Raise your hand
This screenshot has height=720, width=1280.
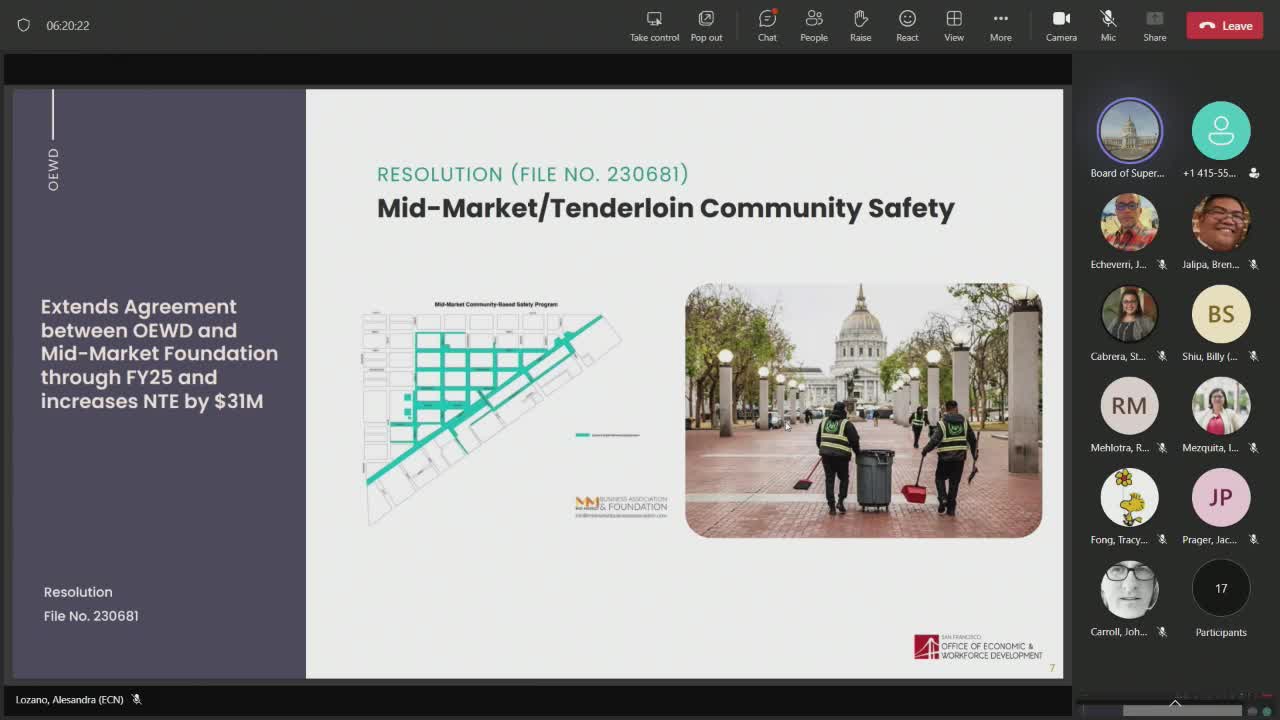click(860, 24)
